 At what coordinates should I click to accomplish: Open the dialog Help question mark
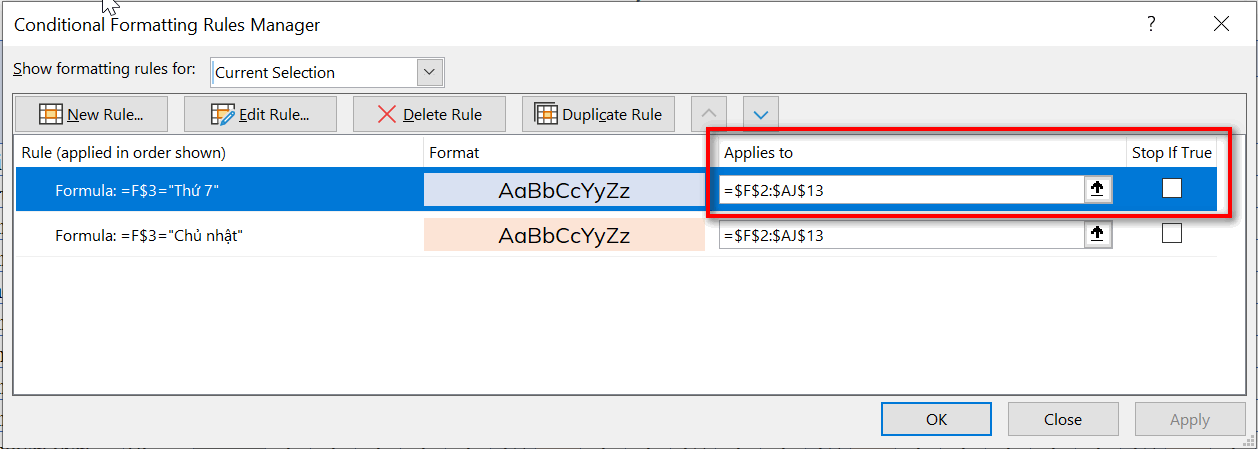[x=1152, y=24]
